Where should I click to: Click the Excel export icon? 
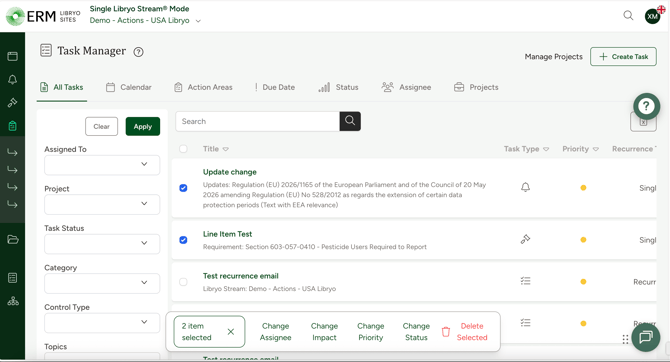point(643,122)
